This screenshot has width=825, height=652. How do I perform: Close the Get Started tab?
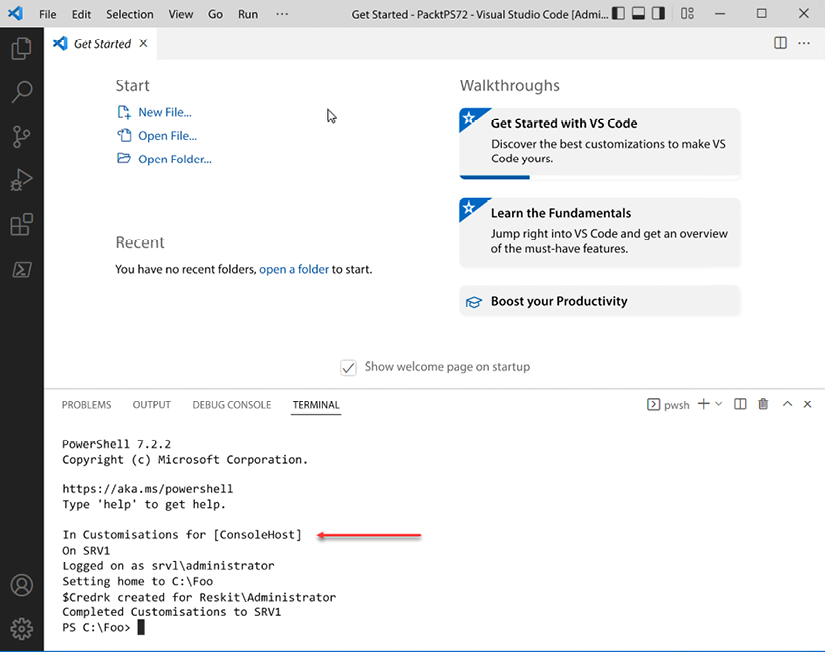click(x=143, y=43)
